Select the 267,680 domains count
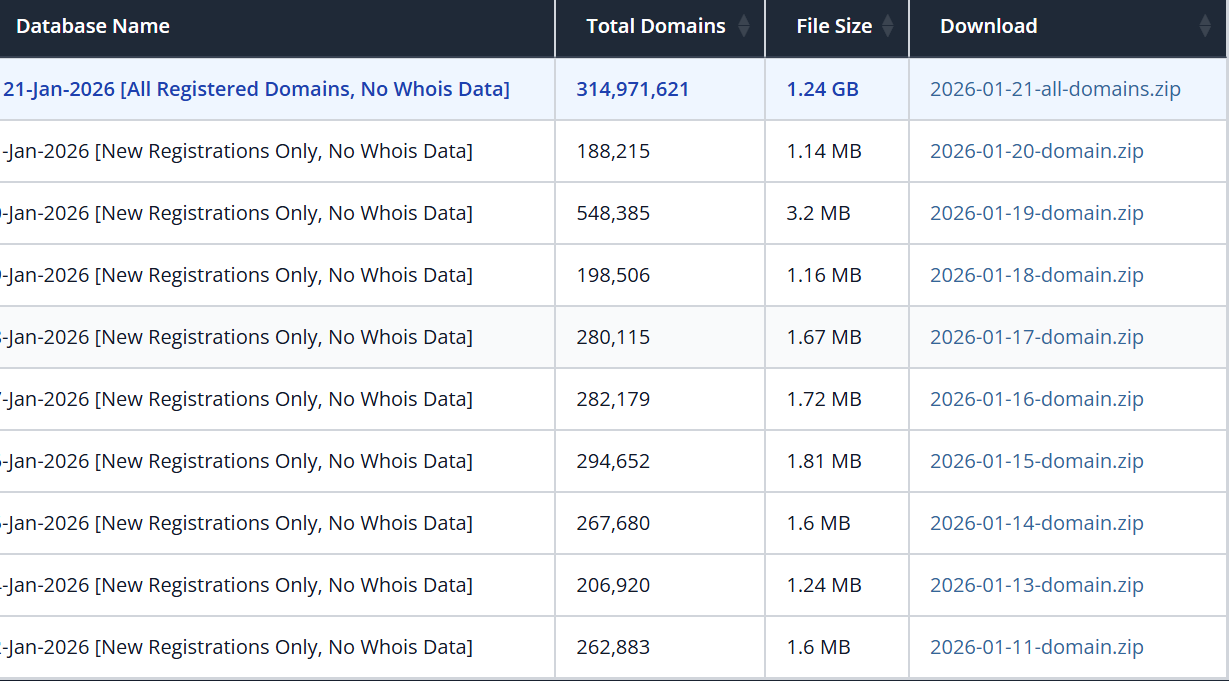Viewport: 1229px width, 681px height. (613, 523)
